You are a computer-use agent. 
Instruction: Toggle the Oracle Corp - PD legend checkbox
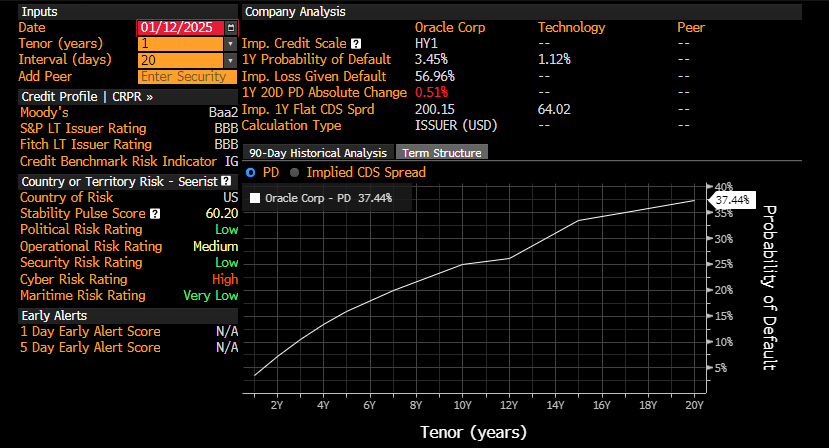[255, 198]
